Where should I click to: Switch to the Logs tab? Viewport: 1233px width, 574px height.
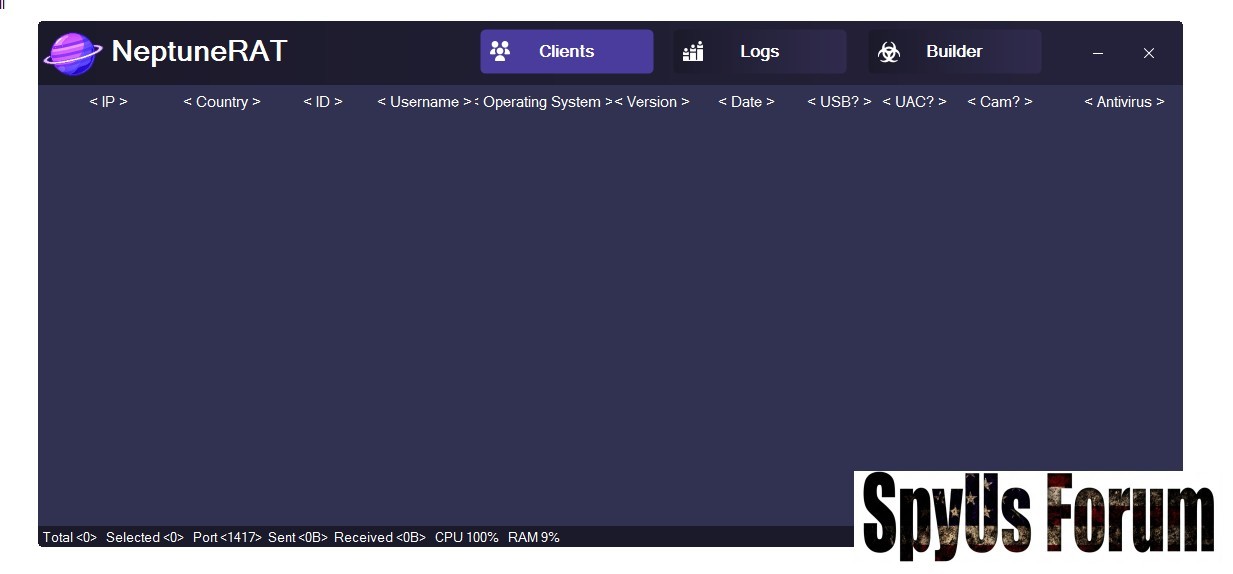click(x=759, y=52)
